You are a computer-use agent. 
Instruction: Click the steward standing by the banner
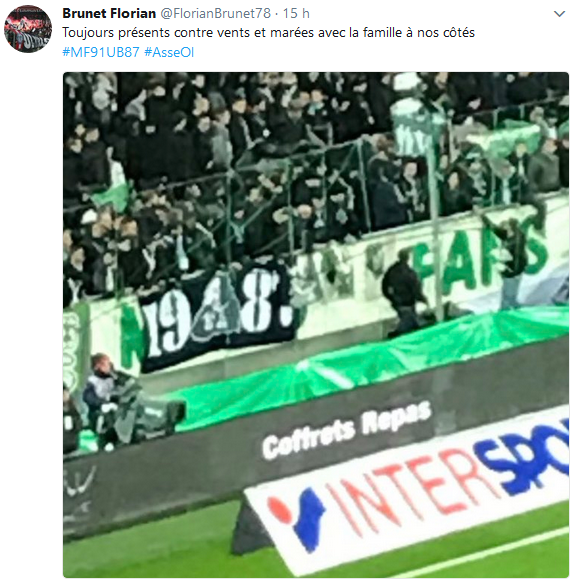(x=404, y=290)
